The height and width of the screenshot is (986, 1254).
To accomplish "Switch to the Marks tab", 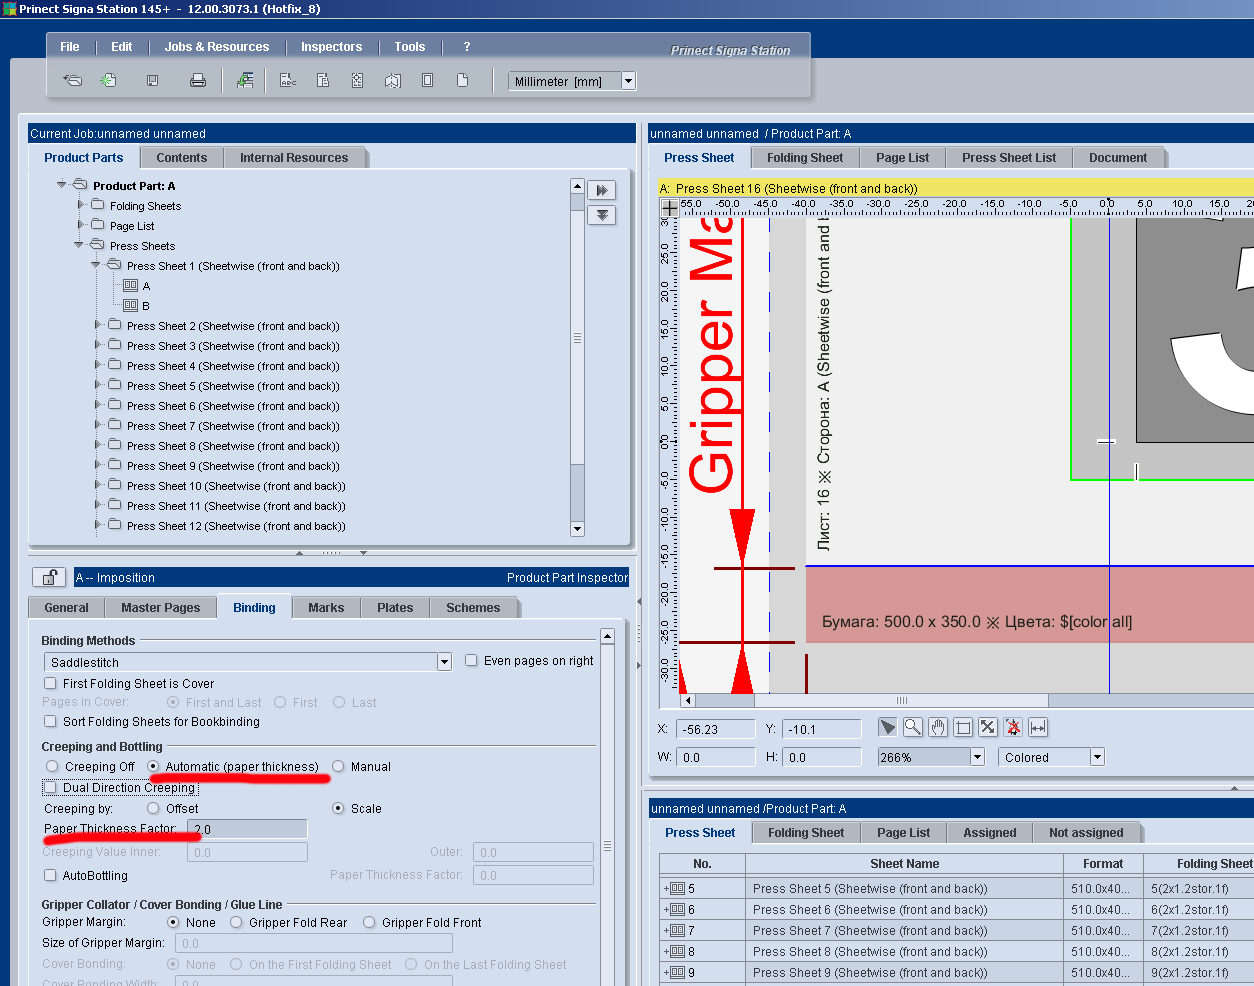I will tap(326, 608).
